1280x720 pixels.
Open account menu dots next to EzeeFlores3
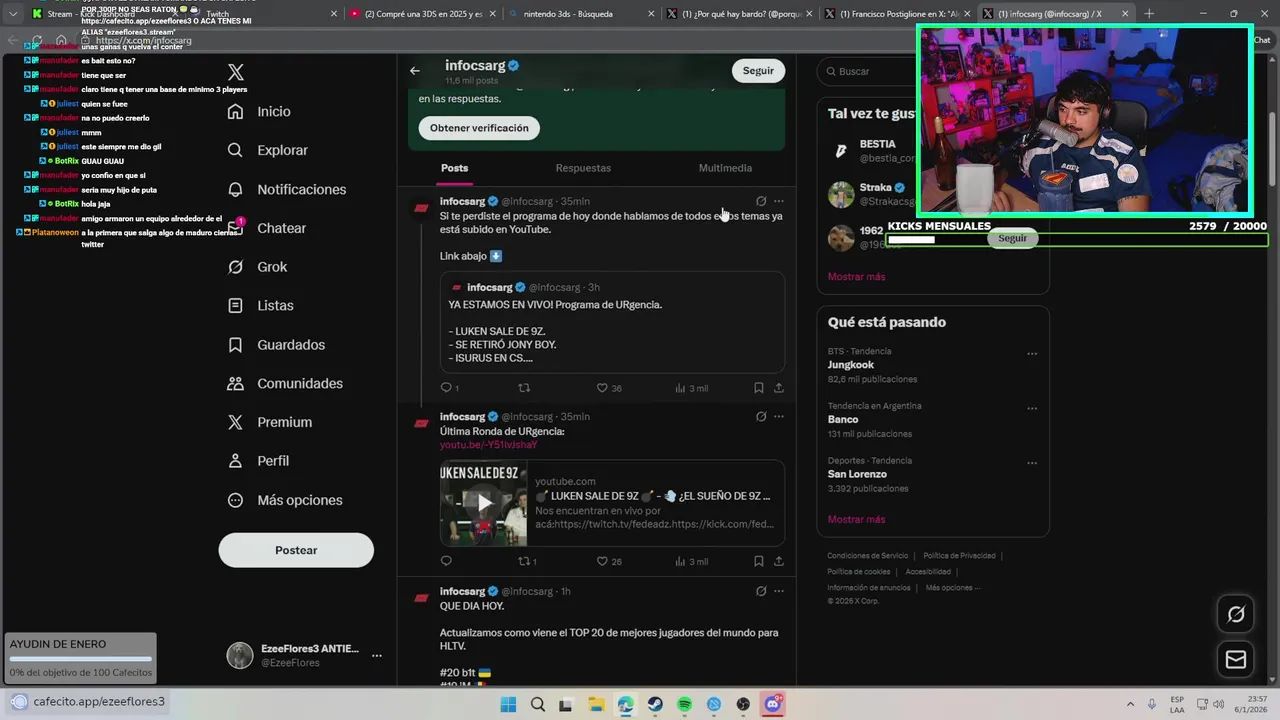(x=377, y=656)
